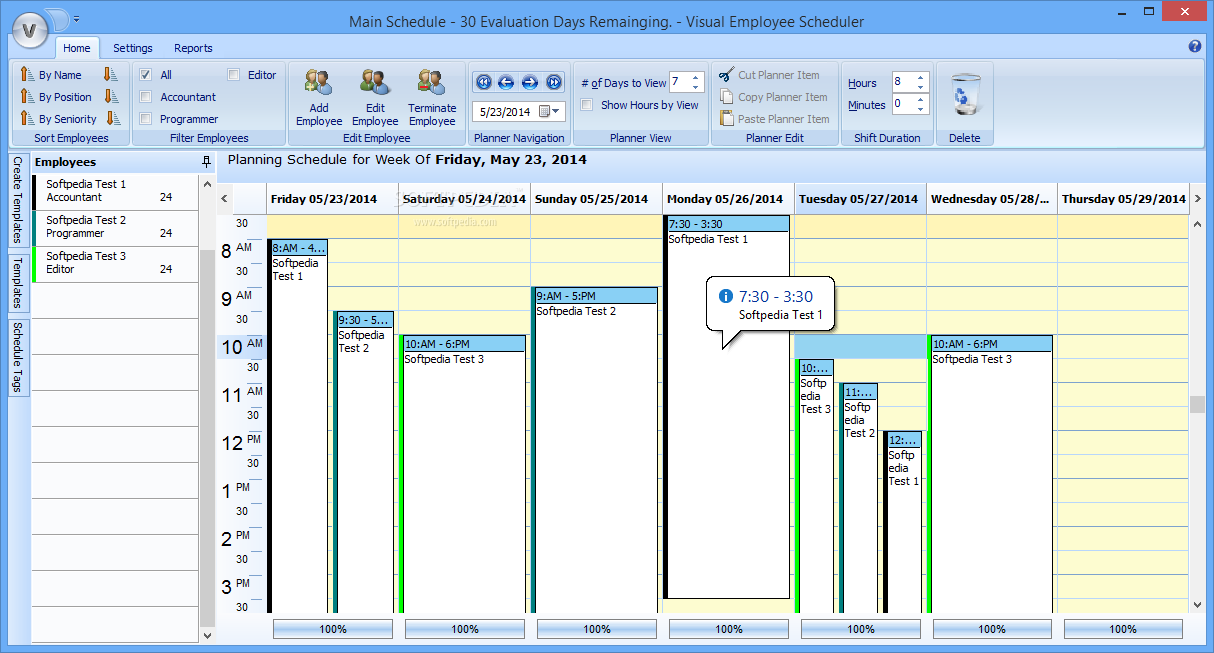This screenshot has width=1214, height=653.
Task: Sort descending By Position
Action: click(112, 97)
